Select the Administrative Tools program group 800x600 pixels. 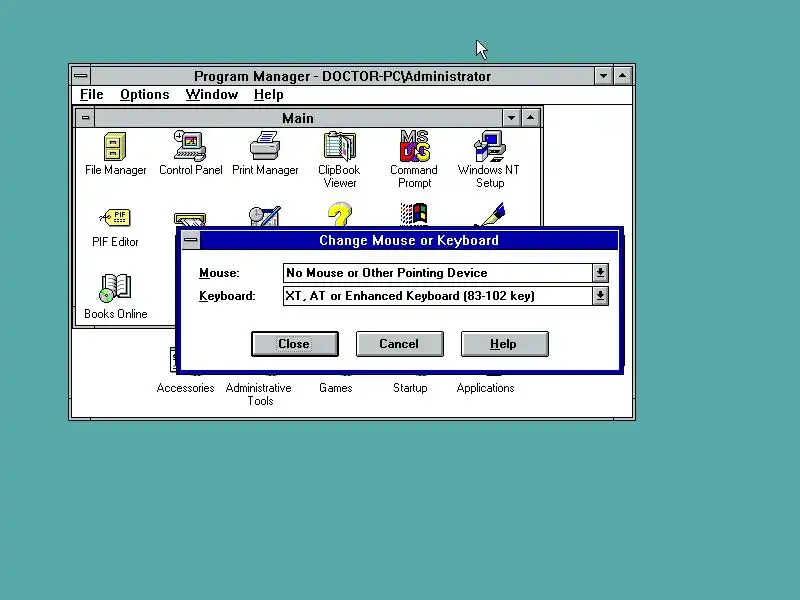pyautogui.click(x=260, y=394)
